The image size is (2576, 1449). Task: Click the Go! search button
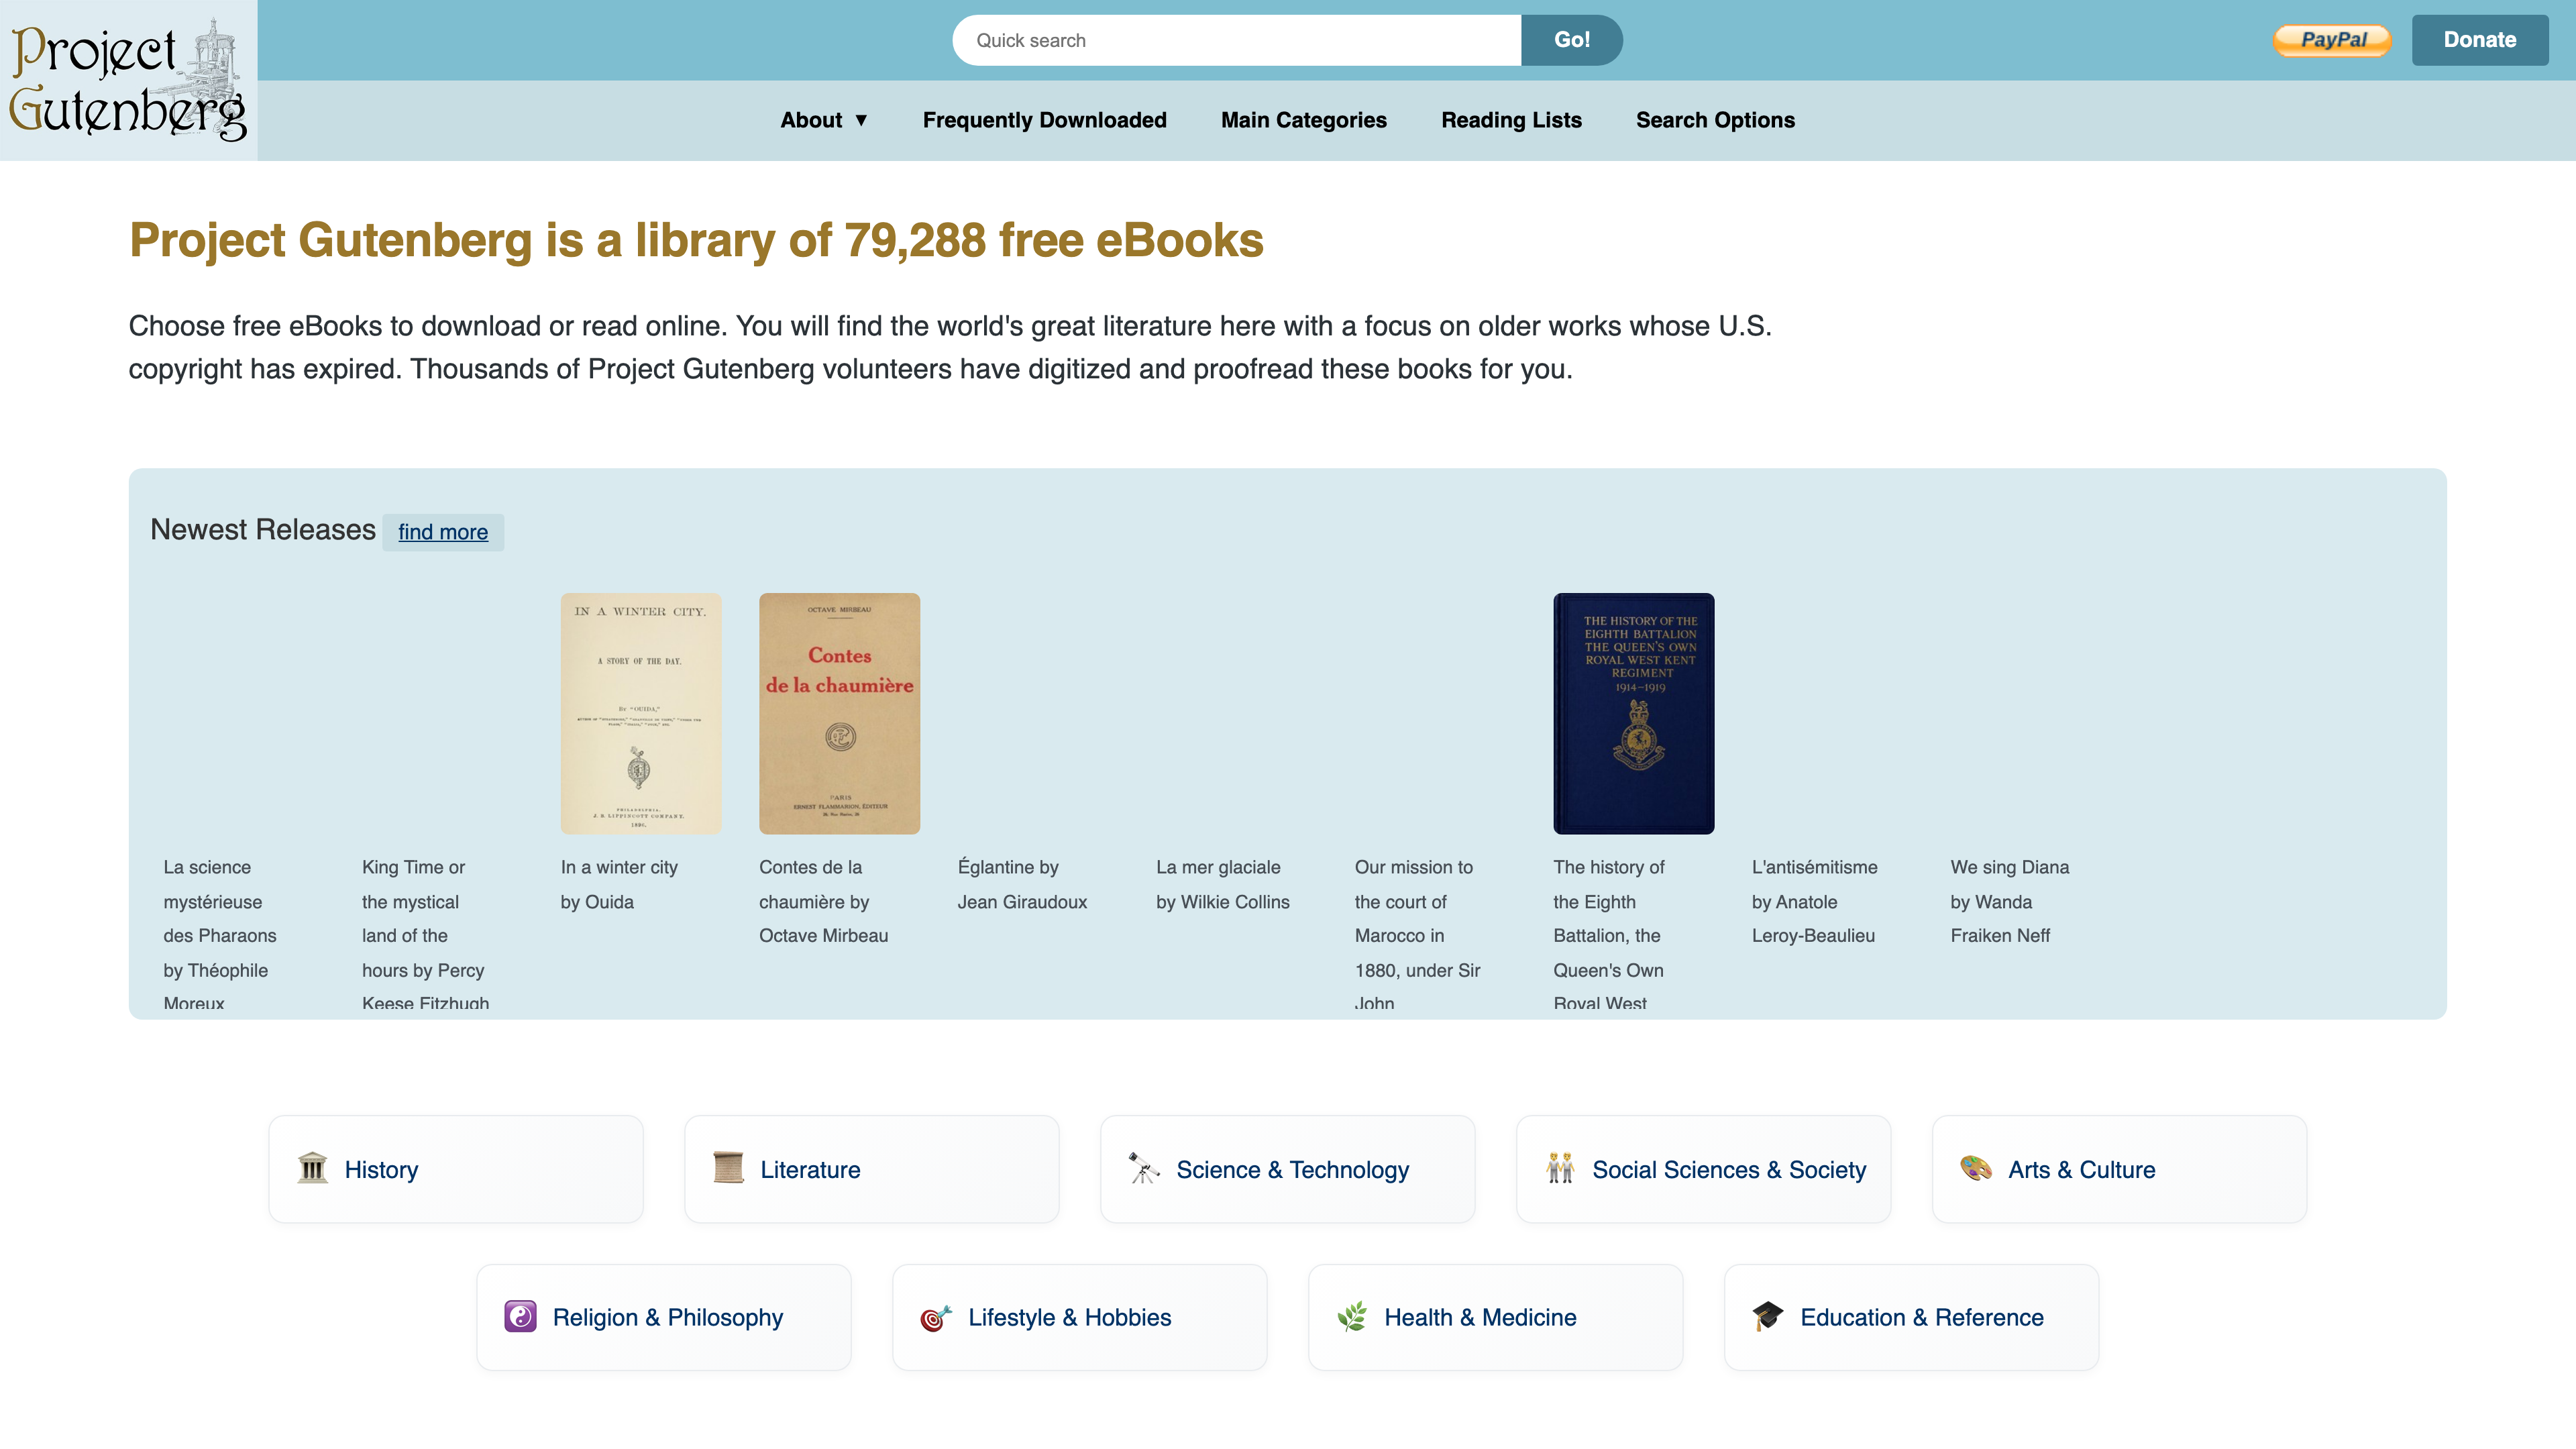[x=1571, y=40]
